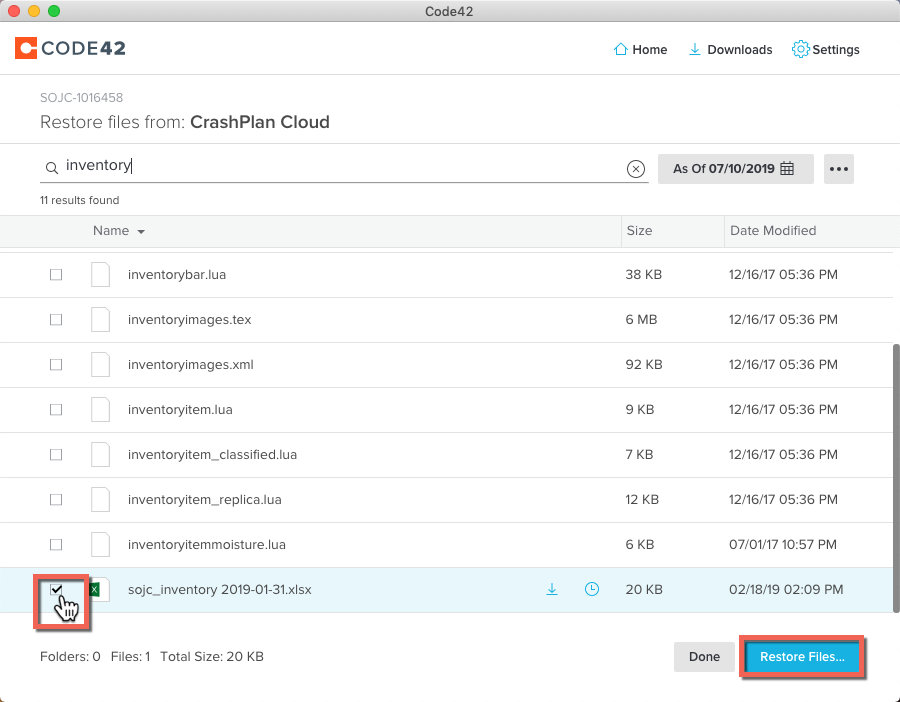Select inventoryitem_replica.lua checkbox
Image resolution: width=900 pixels, height=702 pixels.
[56, 499]
